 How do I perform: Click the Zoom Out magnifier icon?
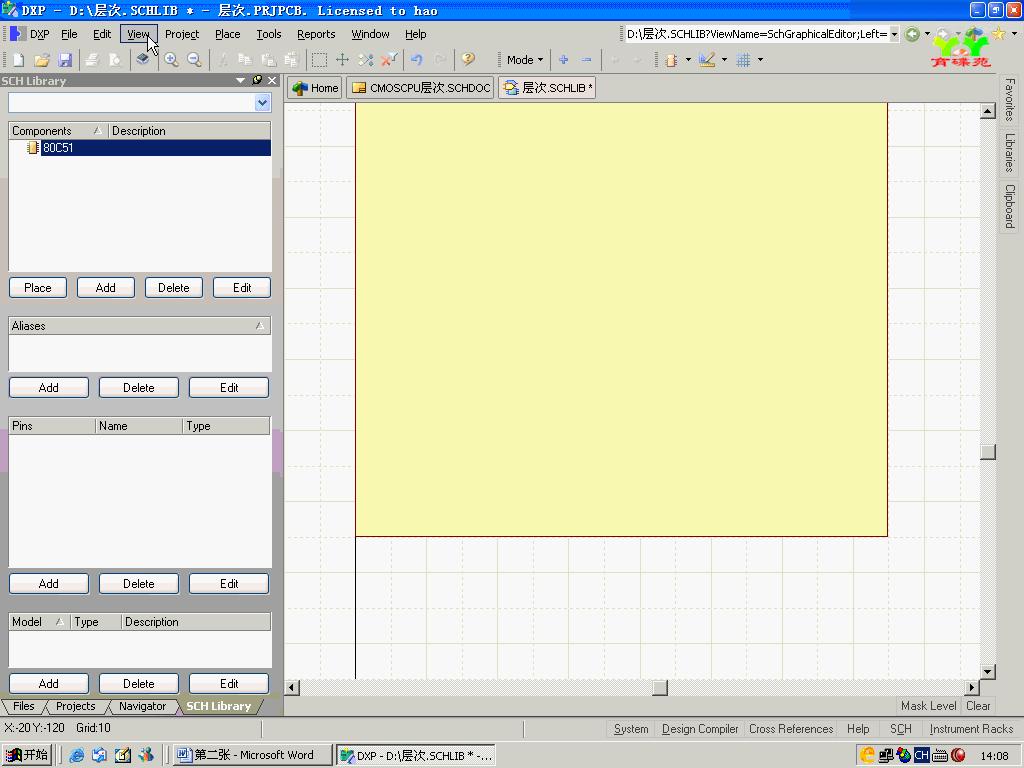[195, 60]
